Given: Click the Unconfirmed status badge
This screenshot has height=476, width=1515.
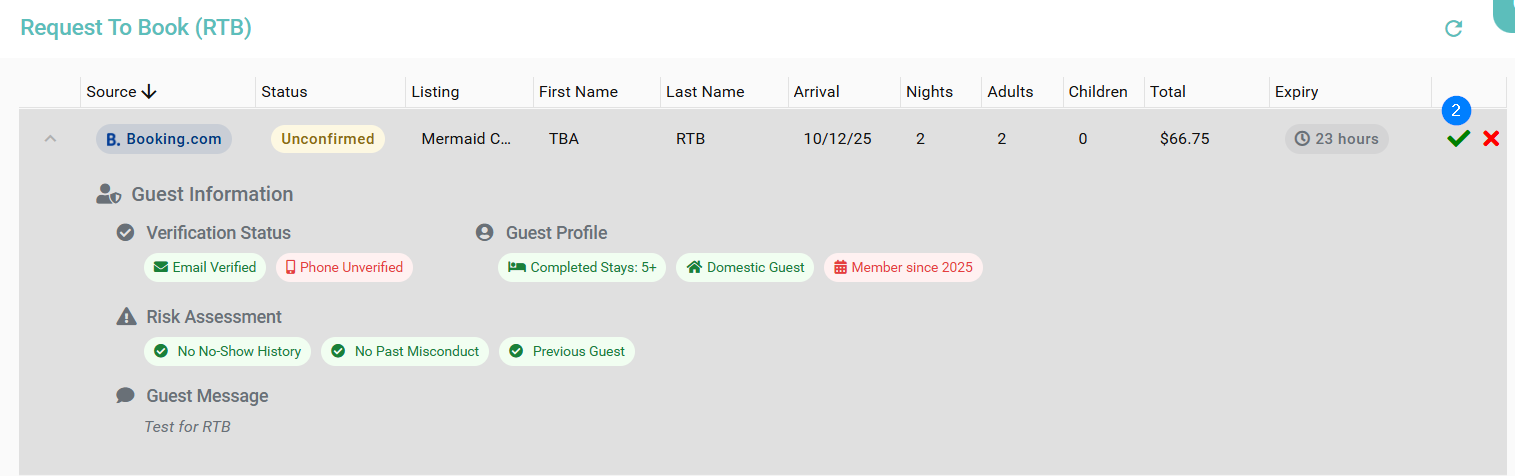Looking at the screenshot, I should [x=328, y=139].
